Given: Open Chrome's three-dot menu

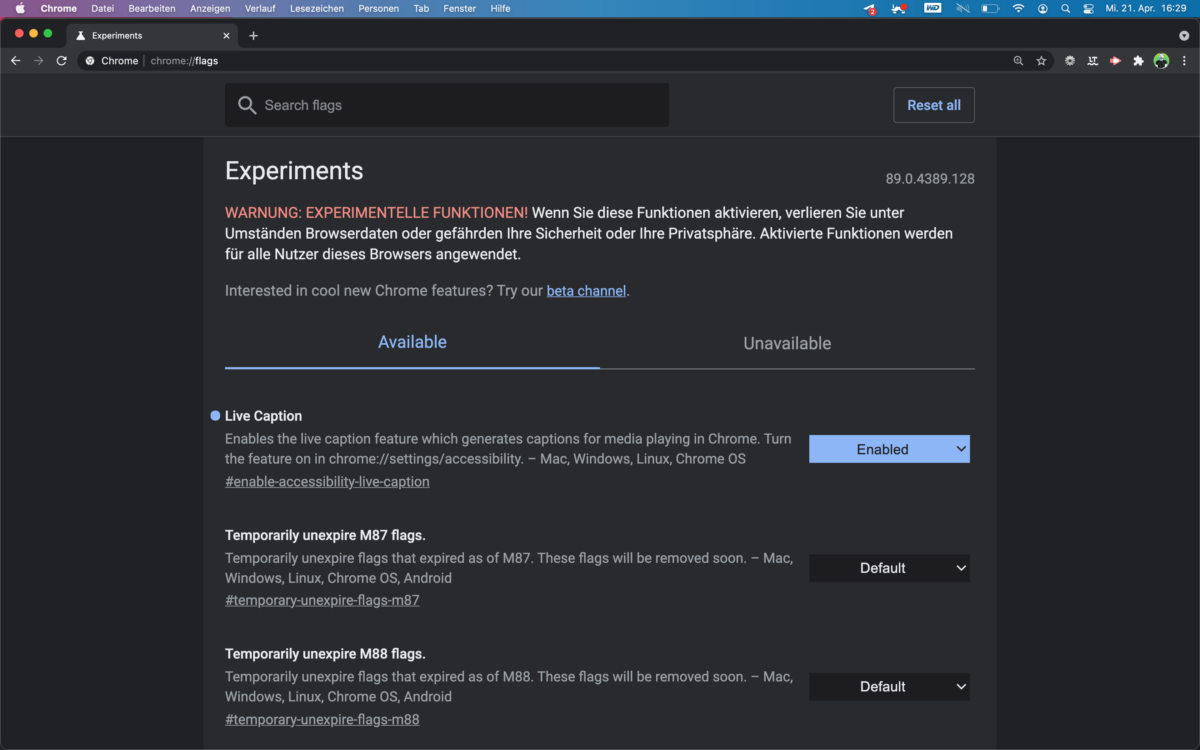Looking at the screenshot, I should point(1184,61).
